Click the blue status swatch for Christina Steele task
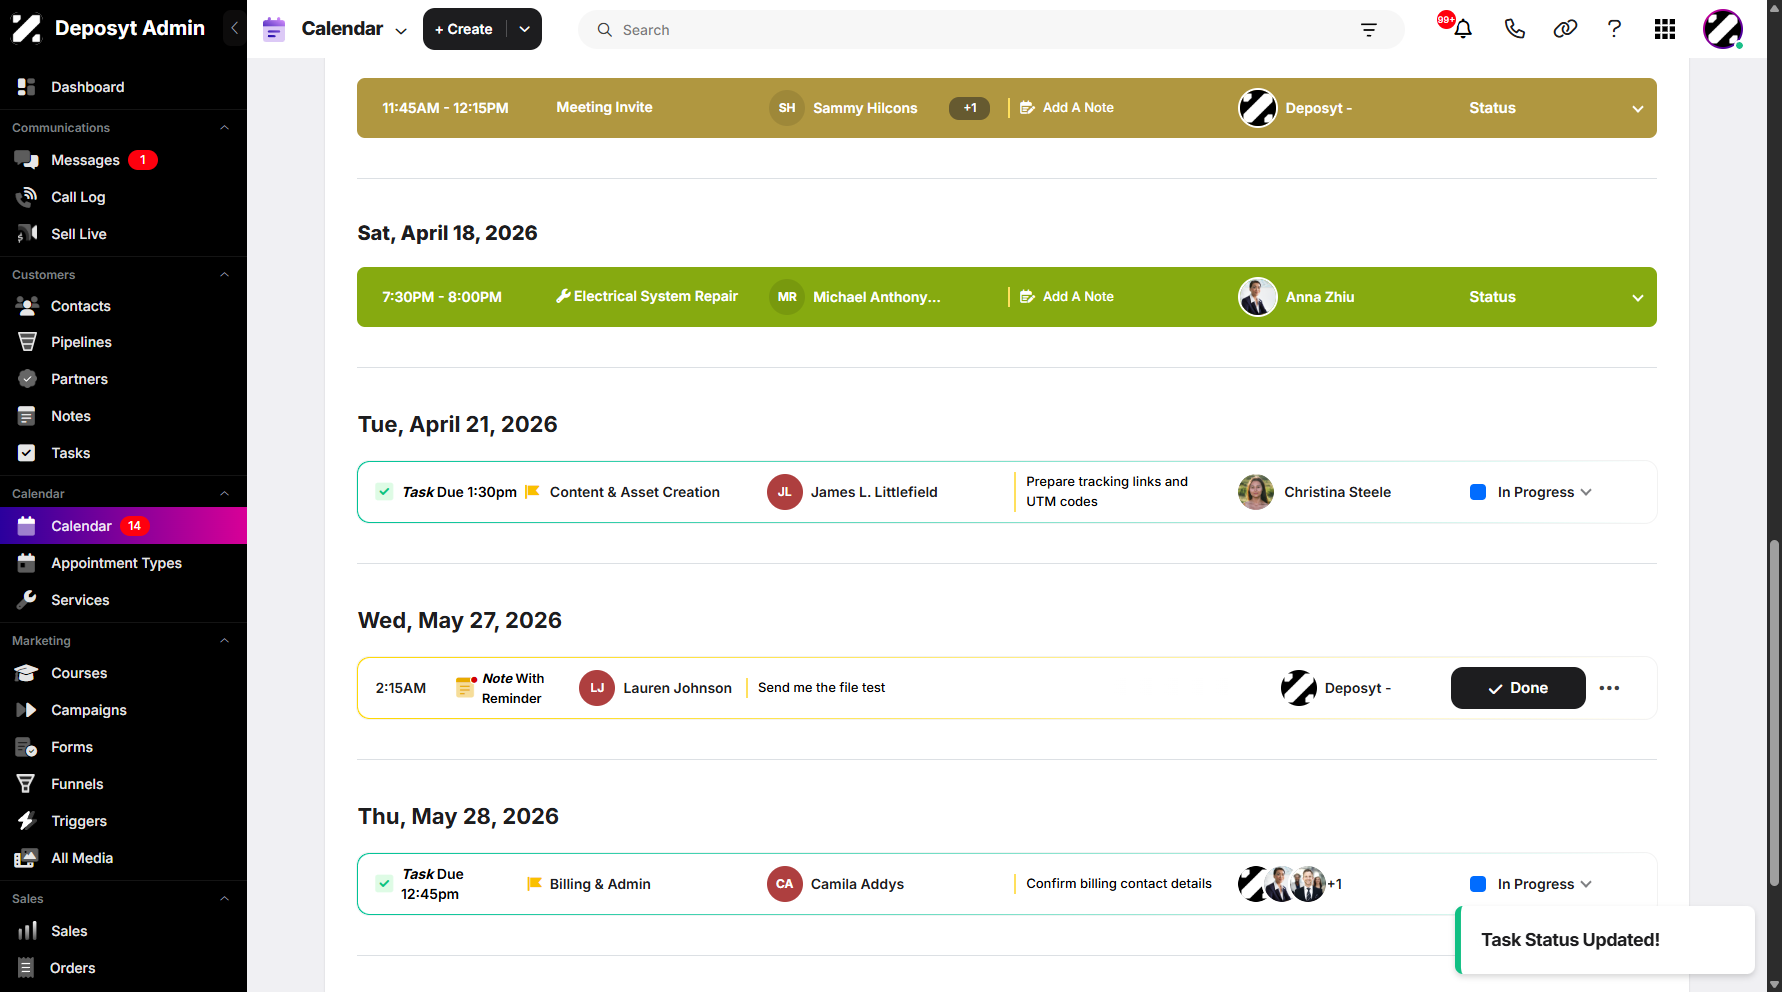Screen dimensions: 1782x992 (x=1478, y=492)
